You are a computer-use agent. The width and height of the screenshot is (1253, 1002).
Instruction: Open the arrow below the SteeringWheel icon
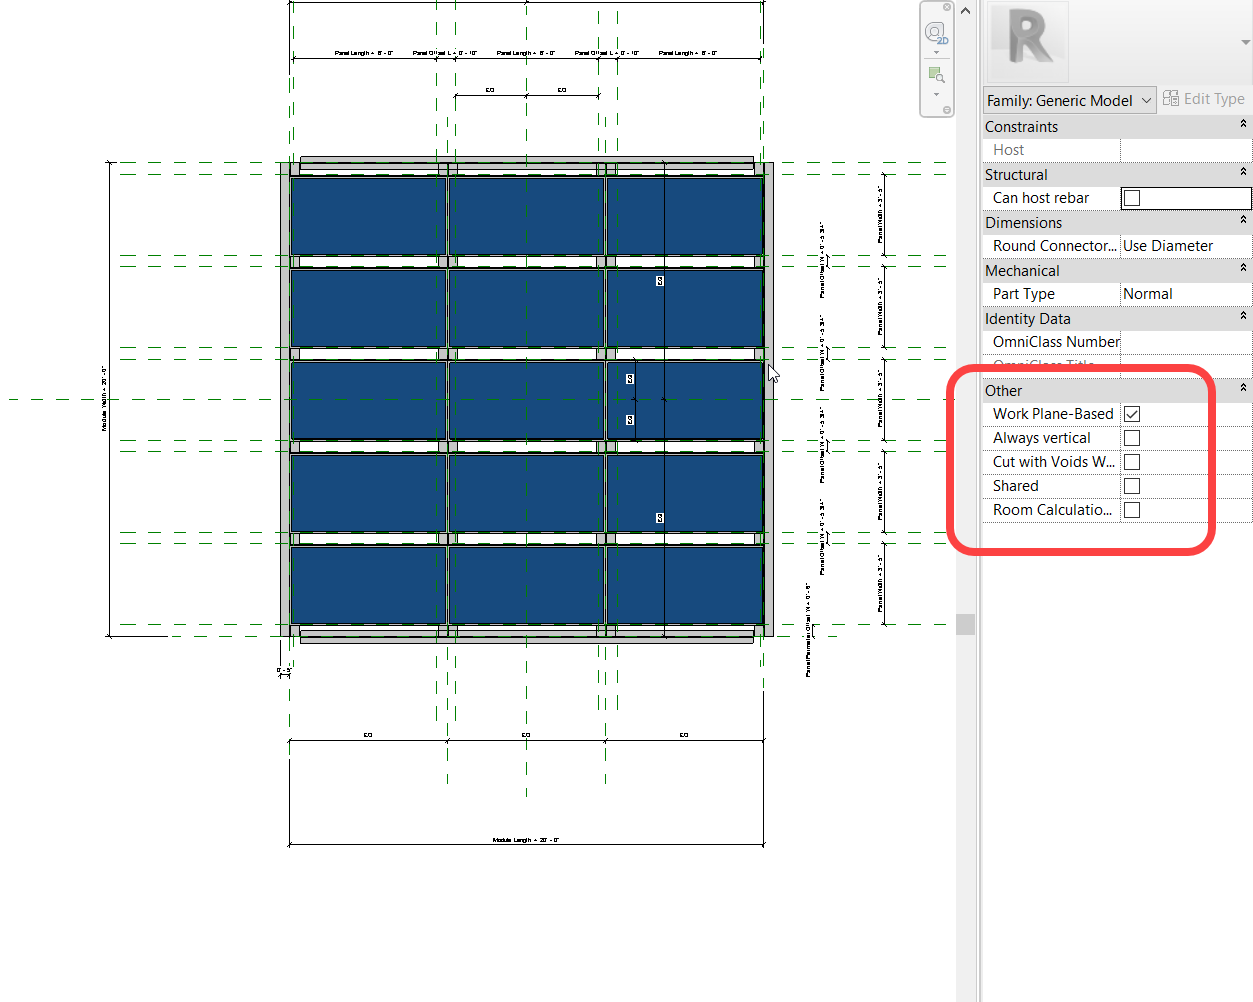pos(936,52)
